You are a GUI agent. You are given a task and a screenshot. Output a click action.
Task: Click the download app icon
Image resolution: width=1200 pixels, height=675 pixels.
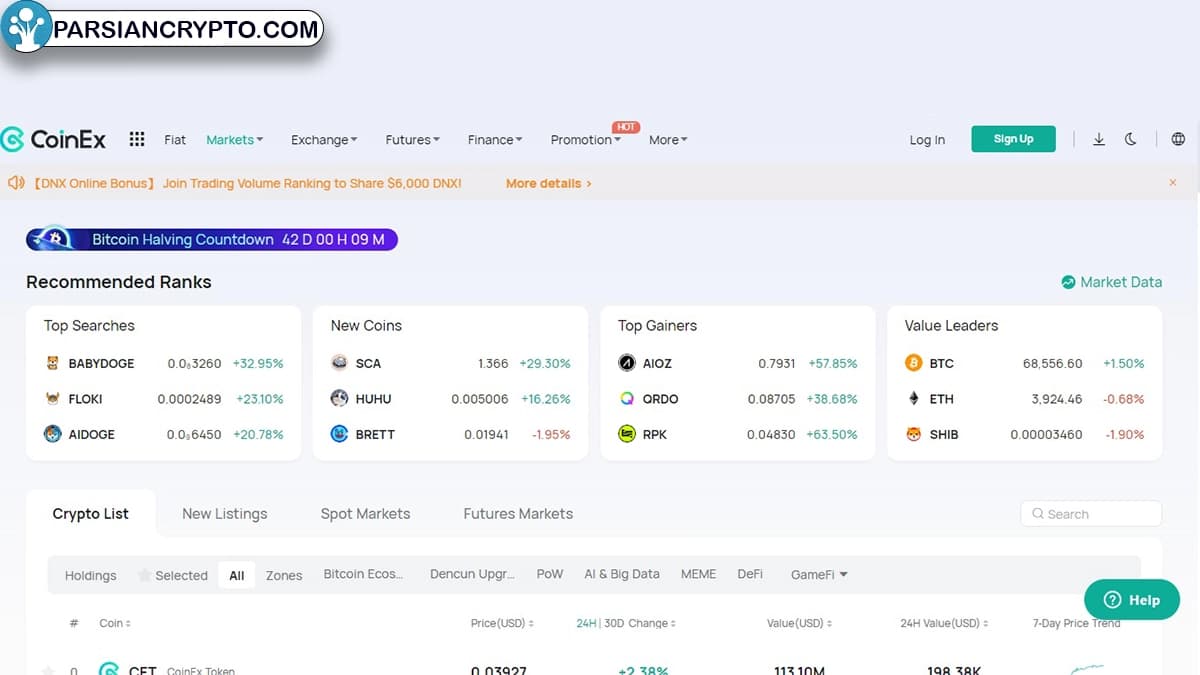(1098, 140)
